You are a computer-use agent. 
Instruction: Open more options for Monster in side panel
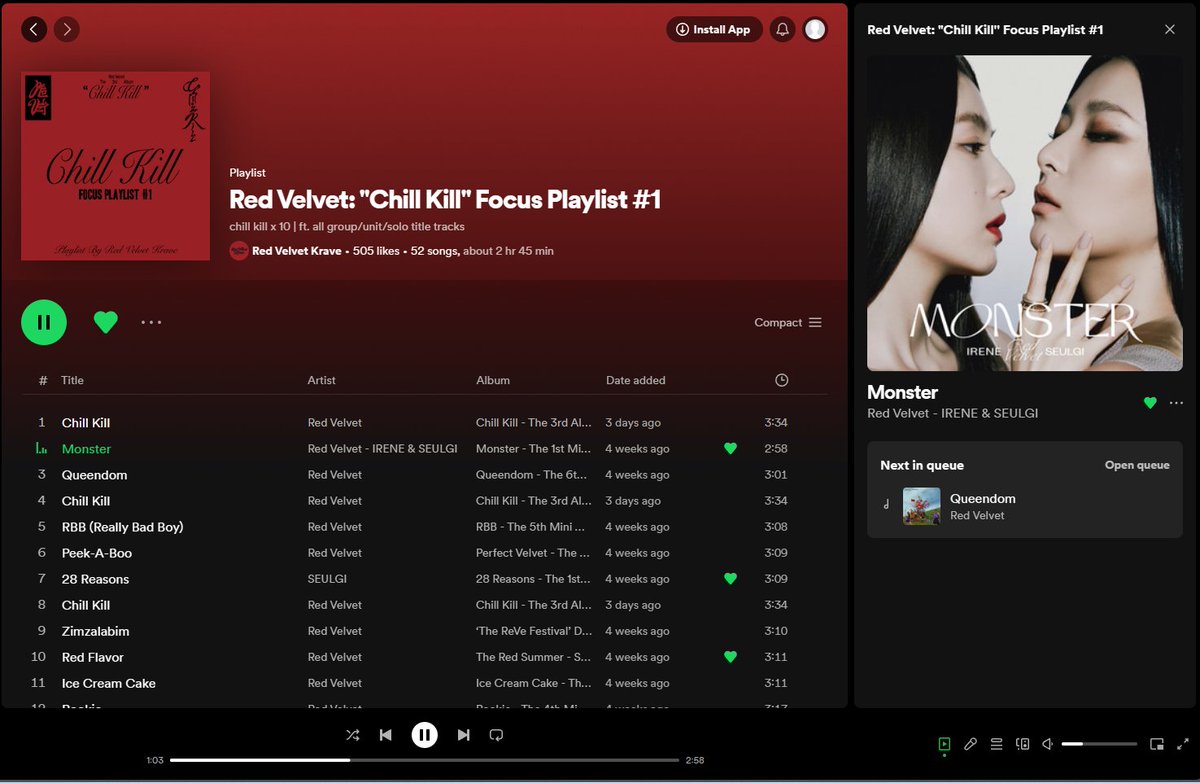click(1176, 403)
